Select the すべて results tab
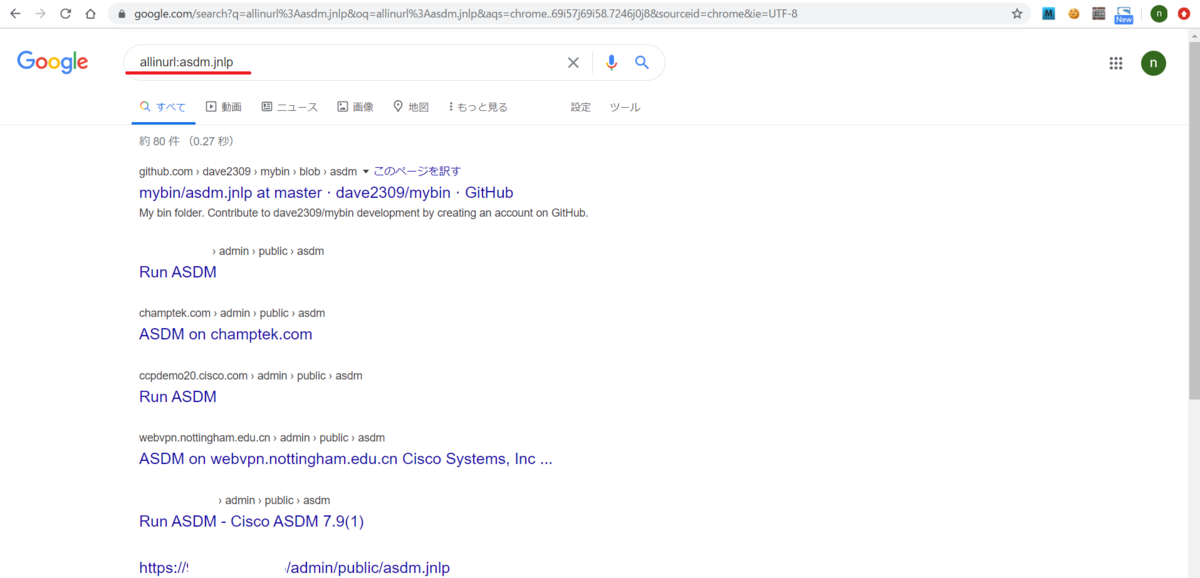This screenshot has height=578, width=1200. [x=162, y=107]
